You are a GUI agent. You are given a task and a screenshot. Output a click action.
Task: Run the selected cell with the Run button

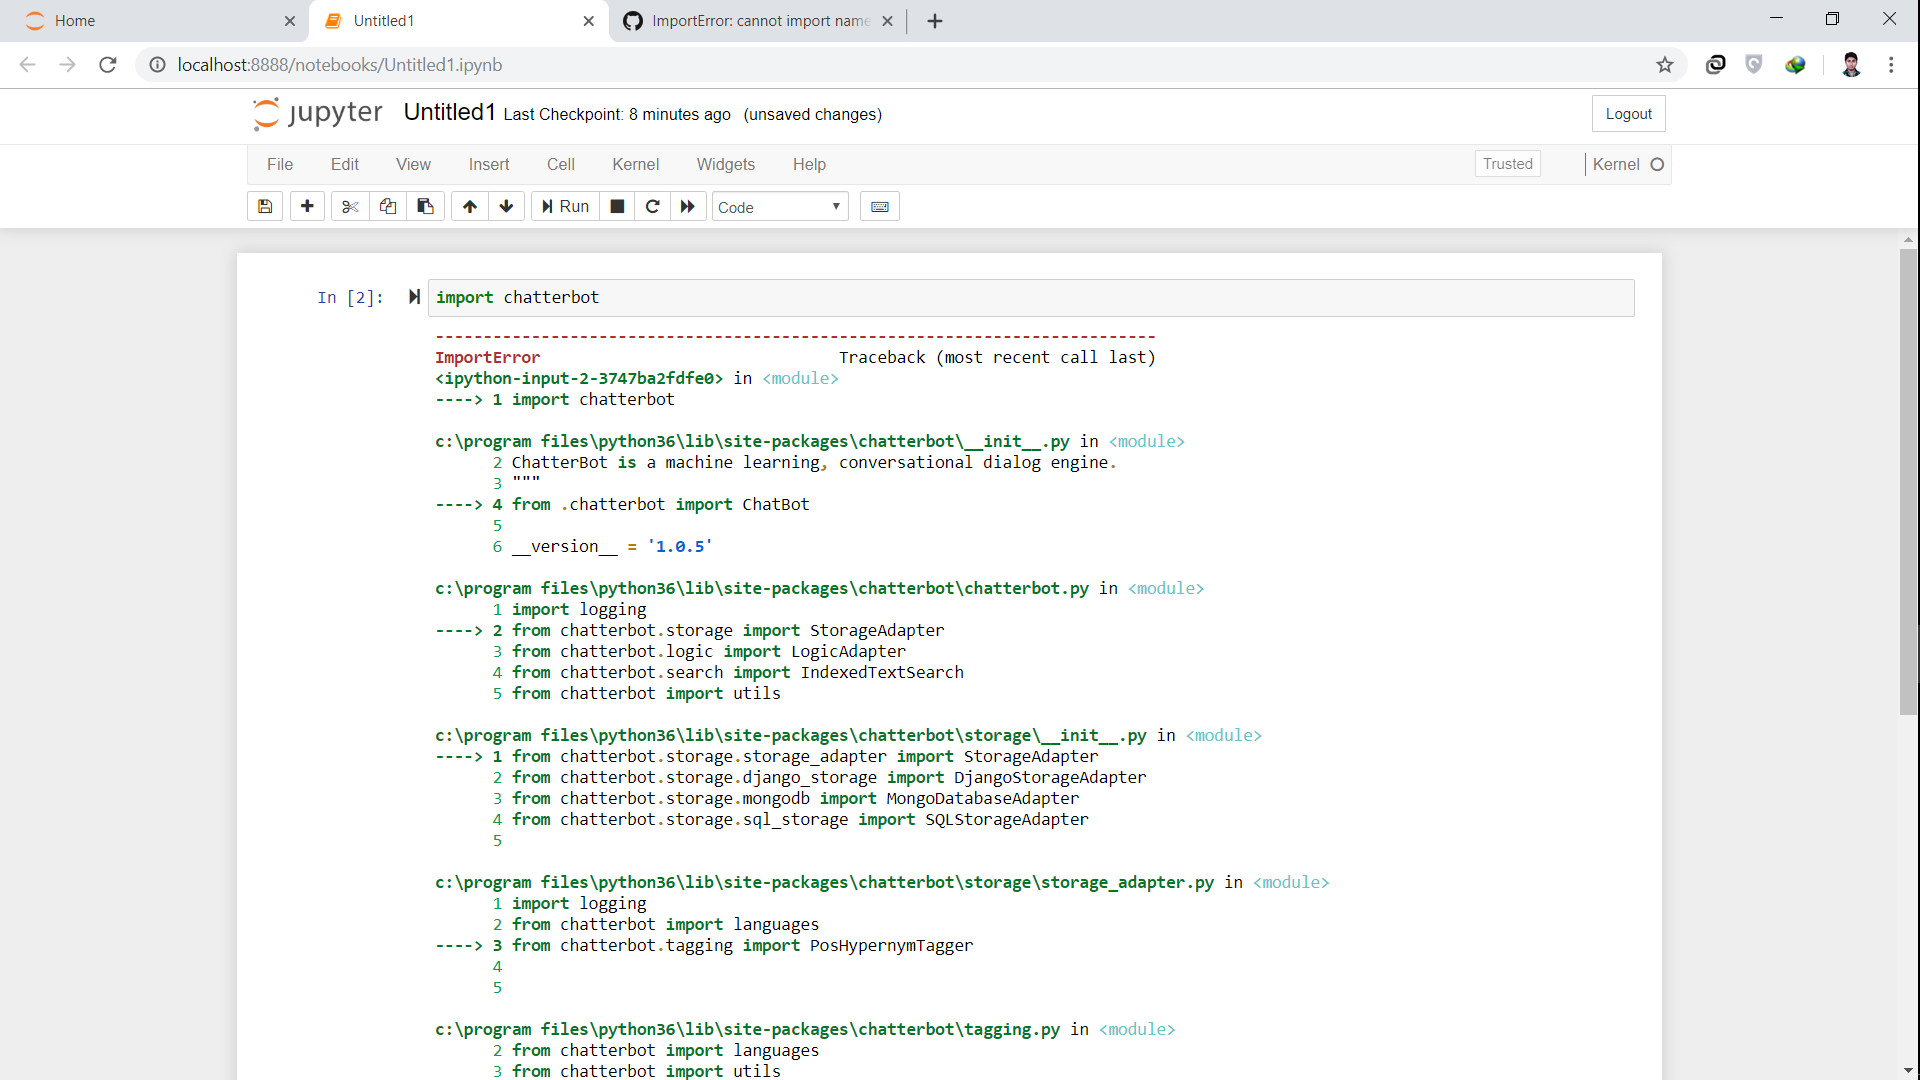point(564,206)
